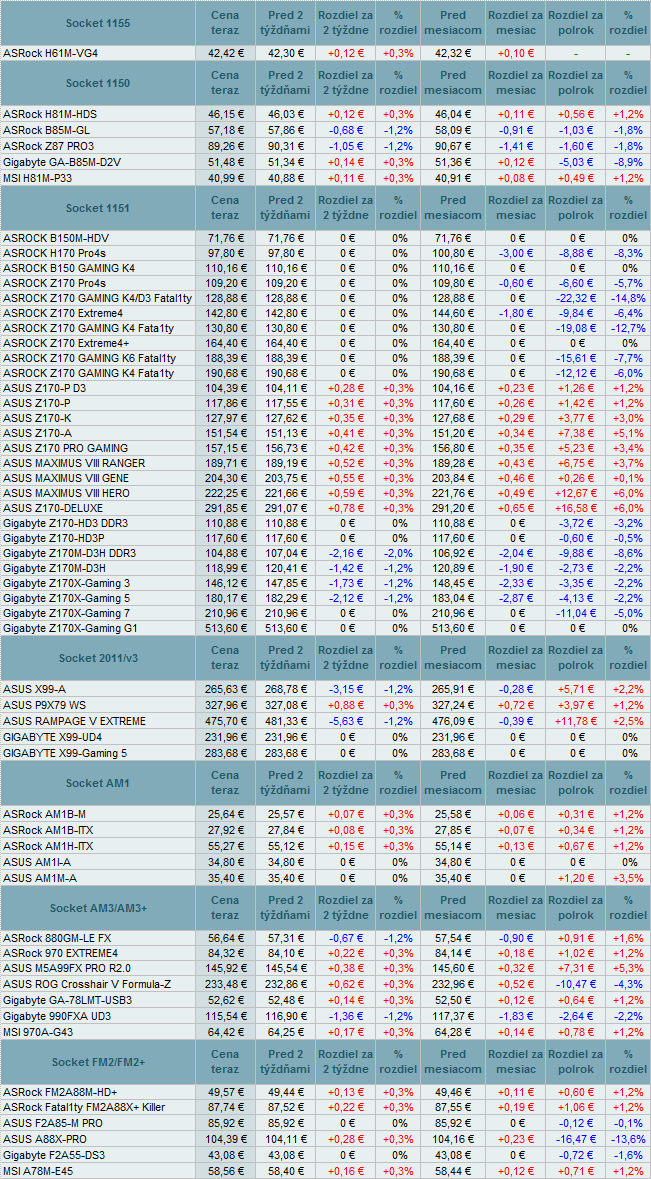Click the Socket 1151 section header
The height and width of the screenshot is (1179, 651).
(98, 207)
